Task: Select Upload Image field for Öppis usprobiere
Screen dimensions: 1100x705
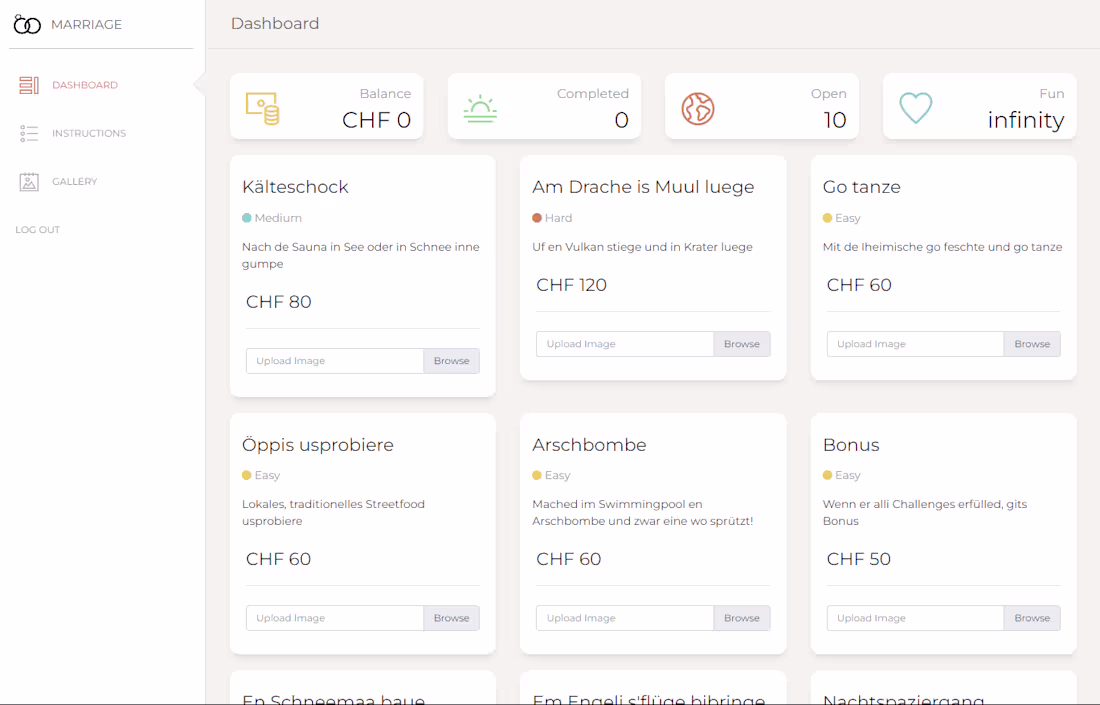Action: tap(335, 618)
